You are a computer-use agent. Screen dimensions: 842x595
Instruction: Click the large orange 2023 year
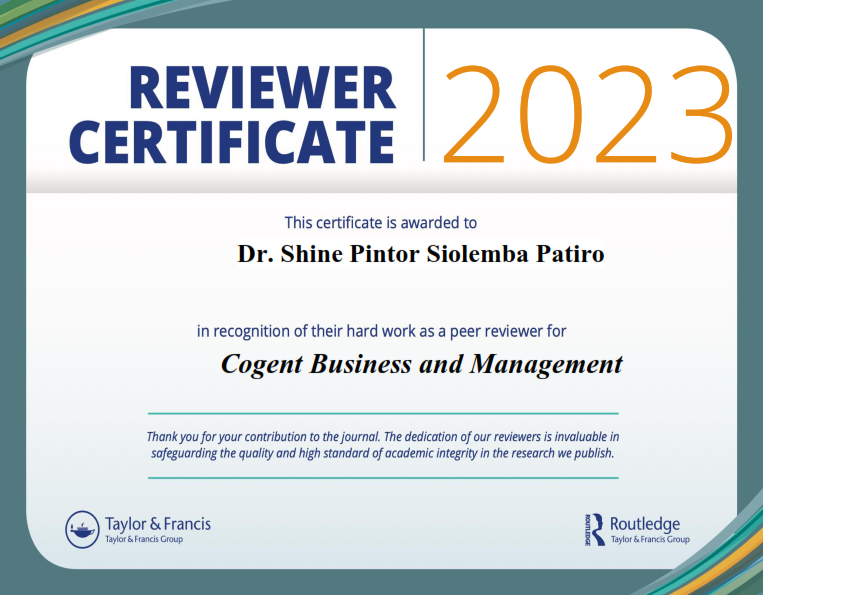point(588,115)
